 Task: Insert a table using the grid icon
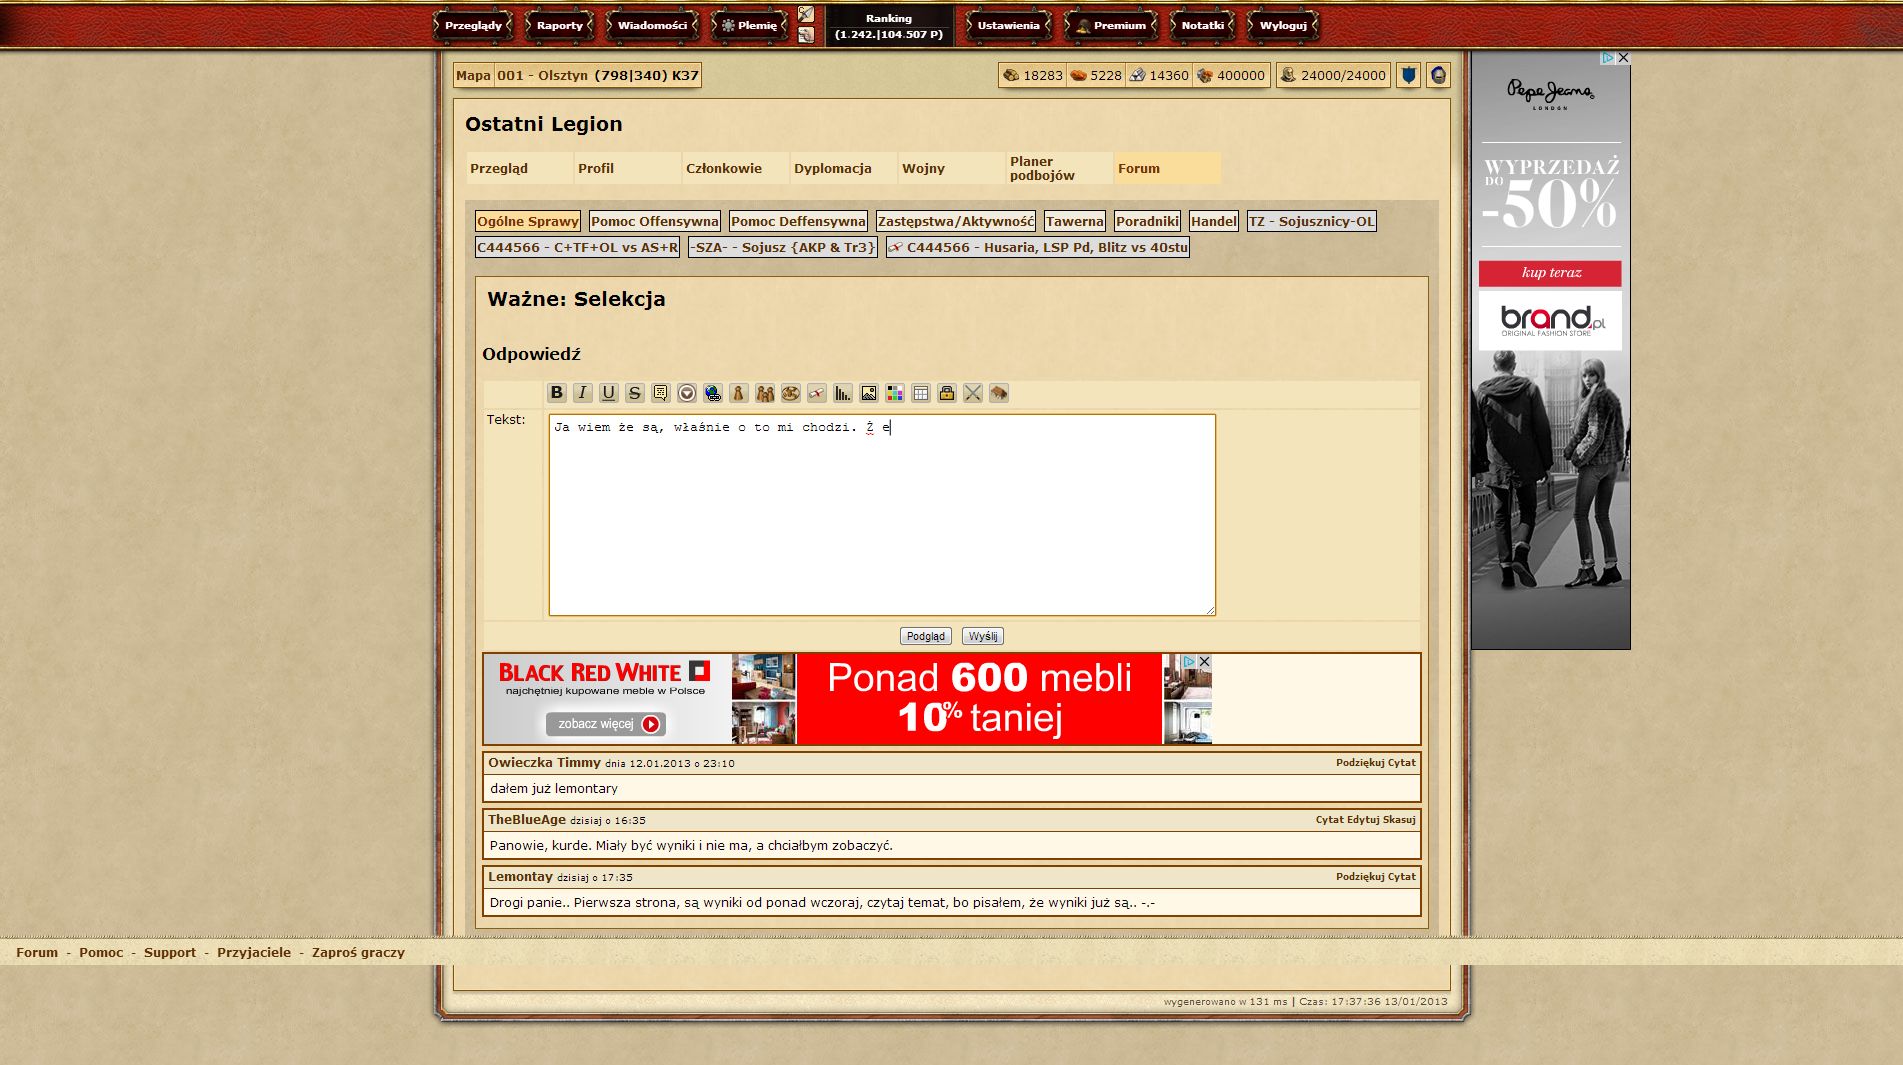pos(921,393)
